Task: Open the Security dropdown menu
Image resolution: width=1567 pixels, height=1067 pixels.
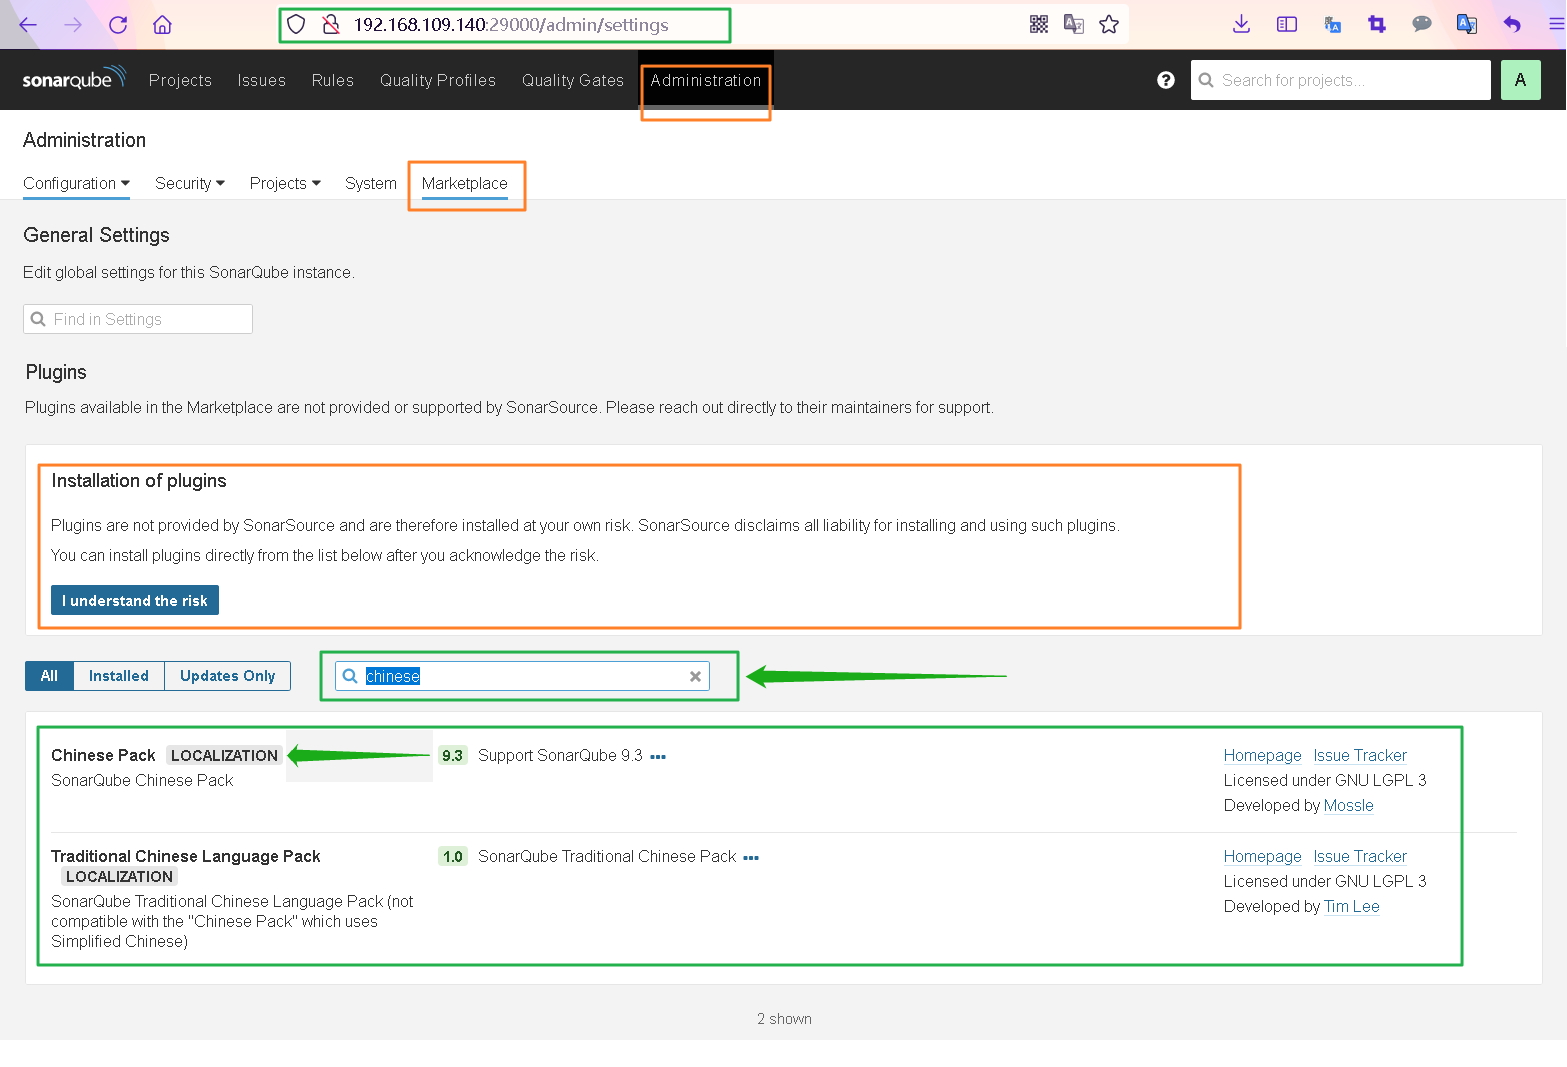Action: coord(190,183)
